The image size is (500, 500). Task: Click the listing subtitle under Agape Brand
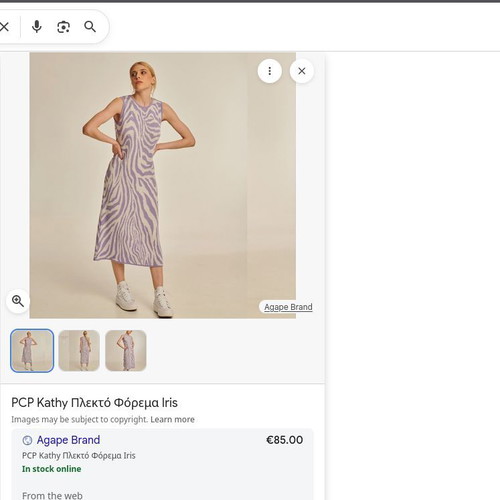79,456
